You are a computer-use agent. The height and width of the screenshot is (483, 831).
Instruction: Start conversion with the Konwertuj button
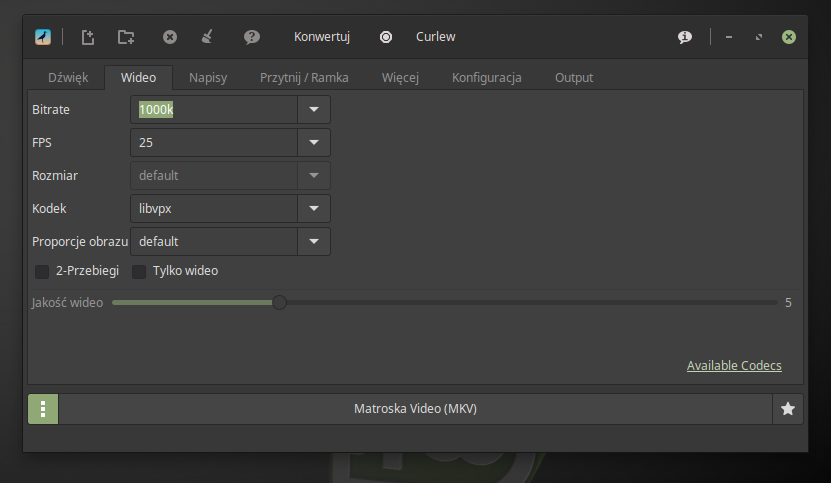pos(322,37)
